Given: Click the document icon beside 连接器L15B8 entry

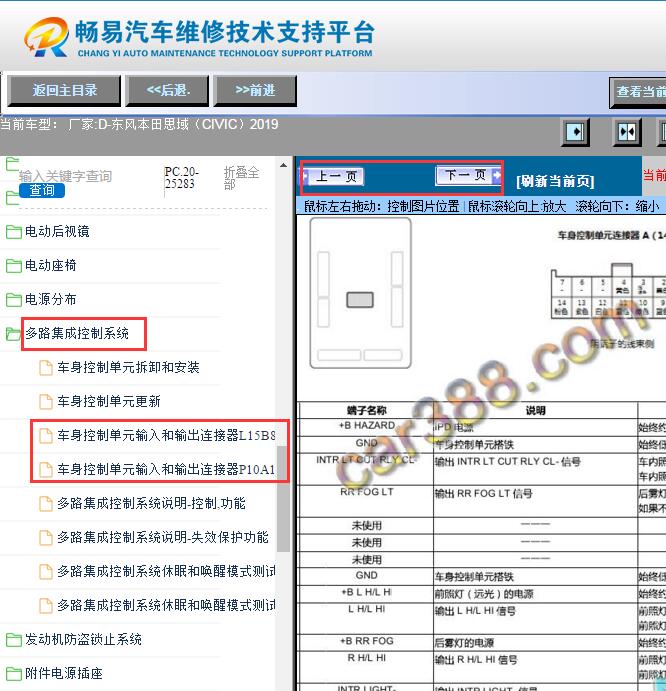Looking at the screenshot, I should tap(46, 435).
